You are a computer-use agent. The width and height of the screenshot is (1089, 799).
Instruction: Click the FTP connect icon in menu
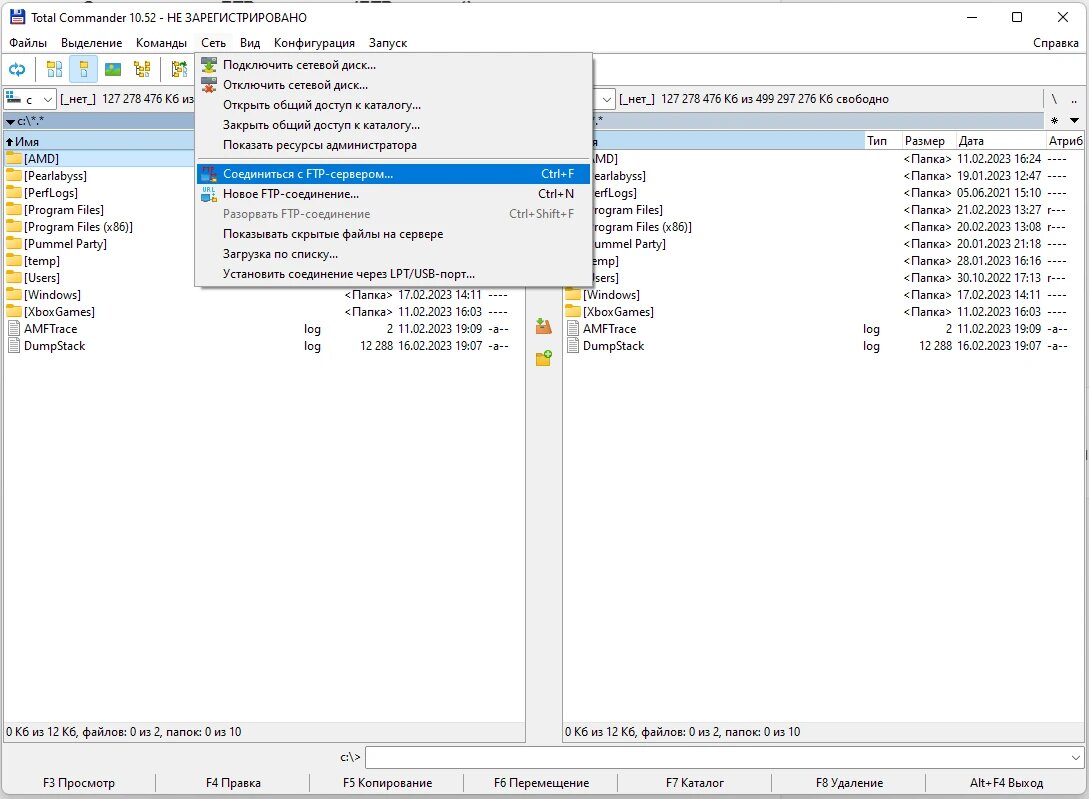pos(208,174)
